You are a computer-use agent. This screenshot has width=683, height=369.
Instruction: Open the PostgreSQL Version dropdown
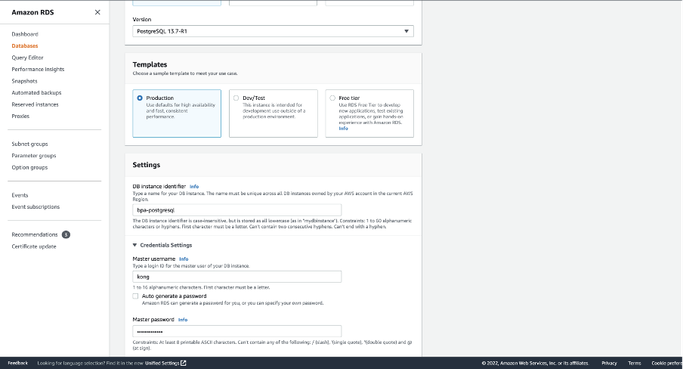tap(273, 31)
